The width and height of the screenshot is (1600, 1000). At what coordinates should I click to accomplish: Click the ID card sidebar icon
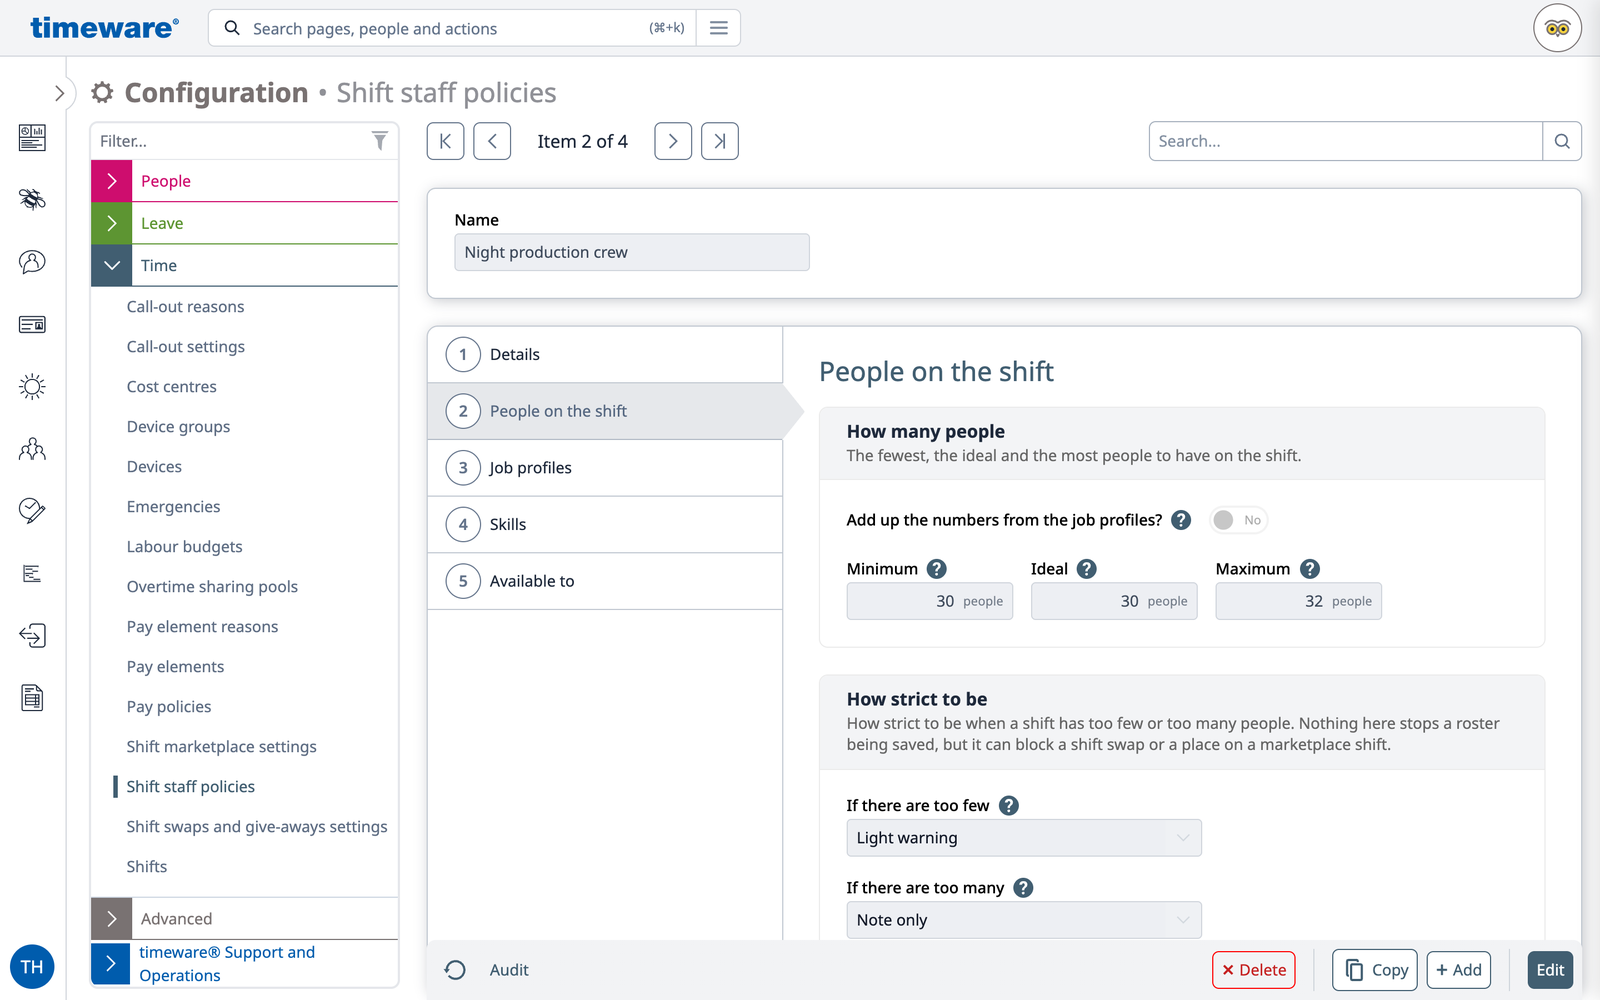point(32,324)
